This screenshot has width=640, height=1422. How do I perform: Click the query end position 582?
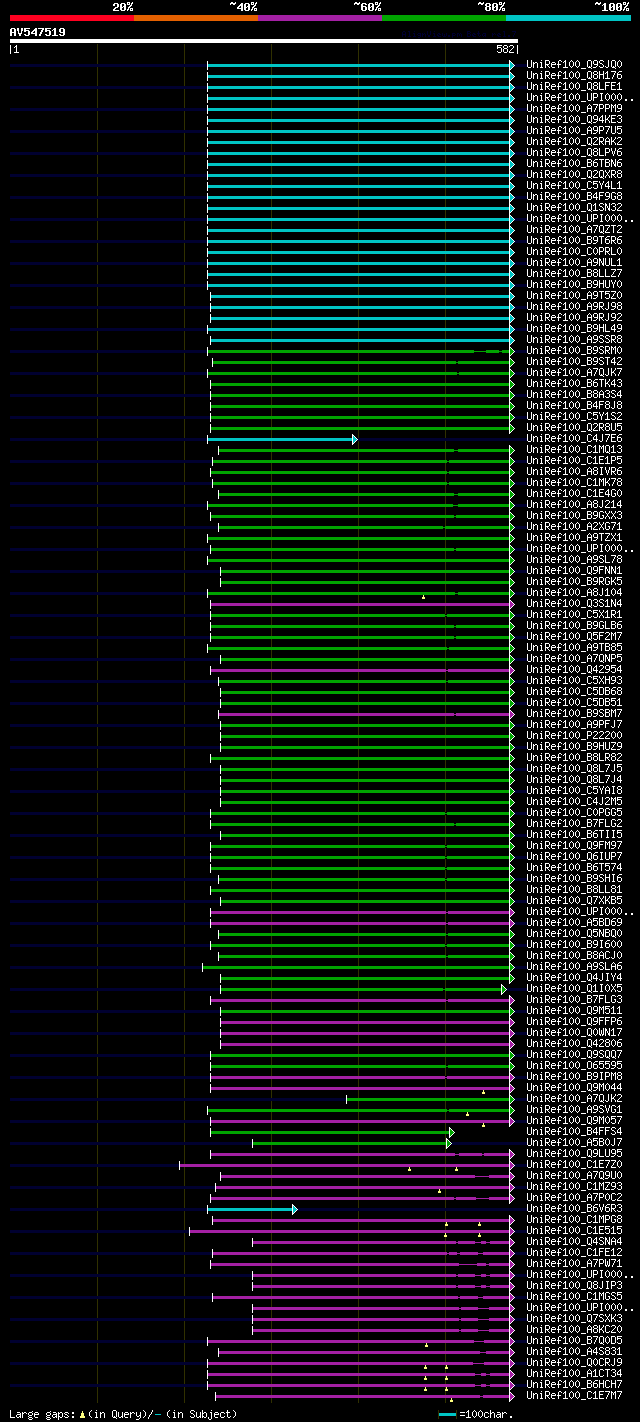coord(505,49)
